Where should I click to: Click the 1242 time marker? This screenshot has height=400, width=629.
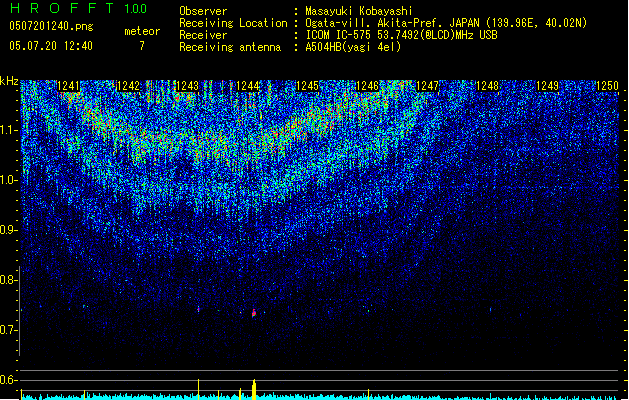[128, 86]
